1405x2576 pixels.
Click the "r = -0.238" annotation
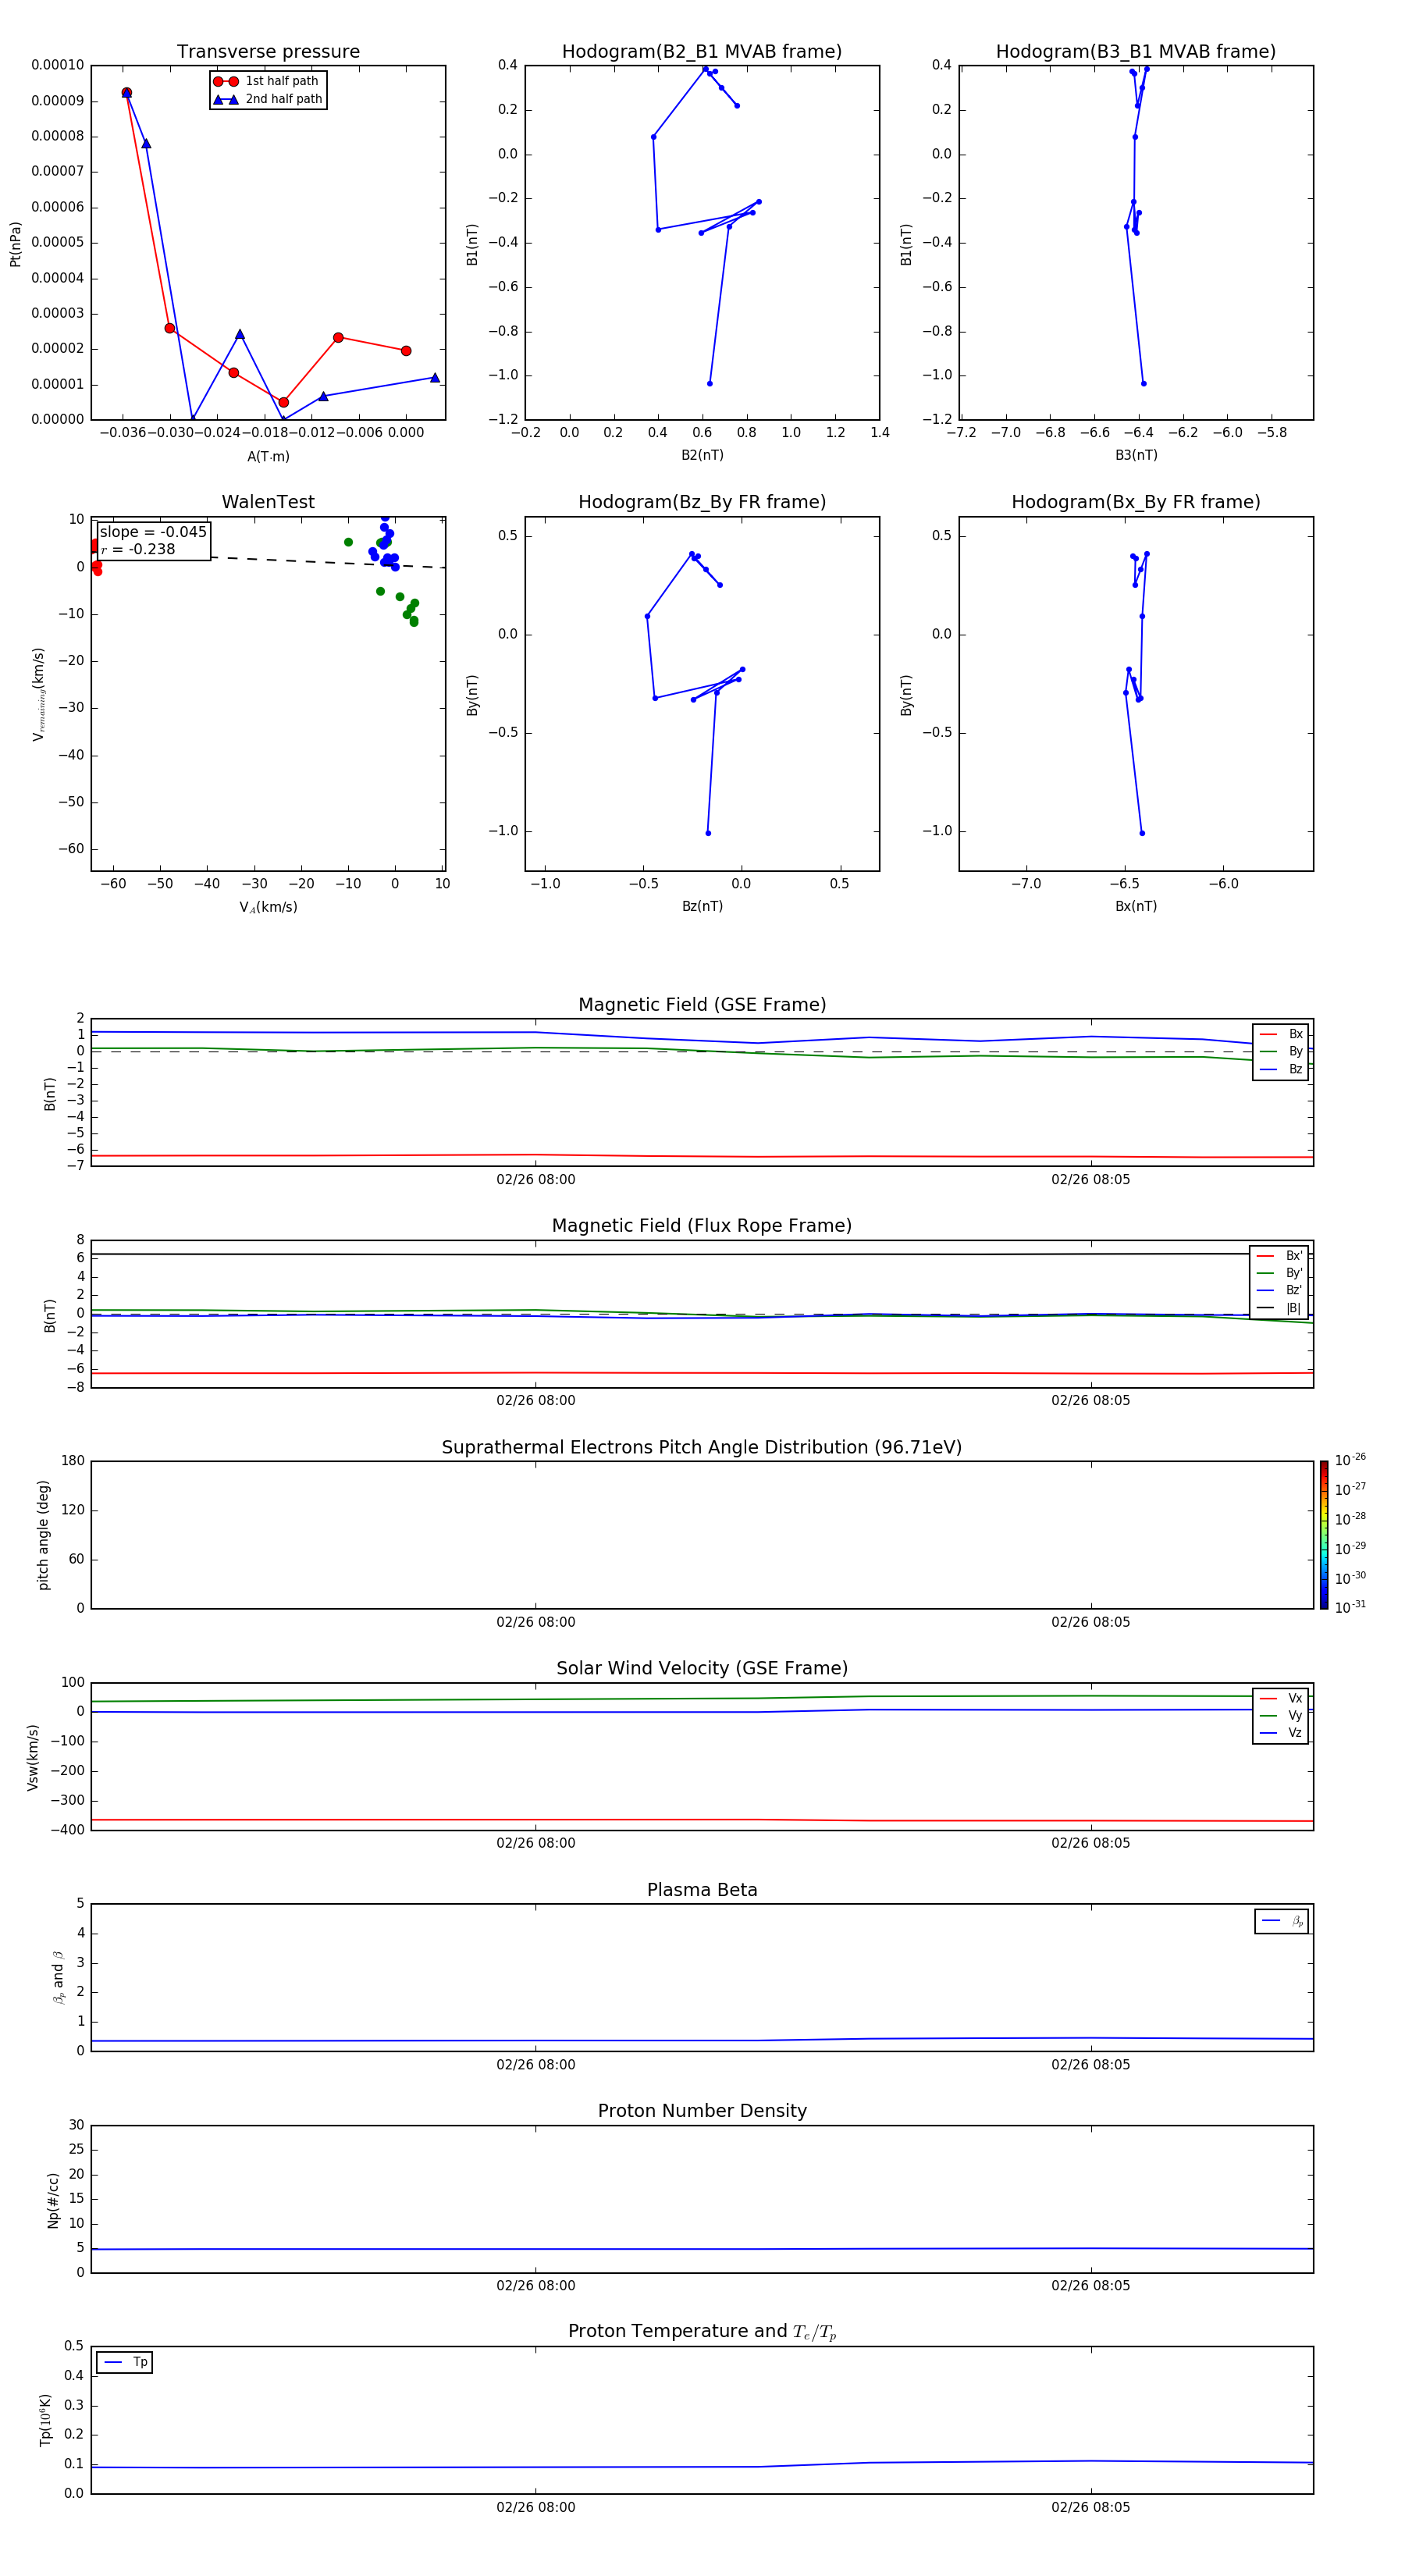pyautogui.click(x=138, y=549)
